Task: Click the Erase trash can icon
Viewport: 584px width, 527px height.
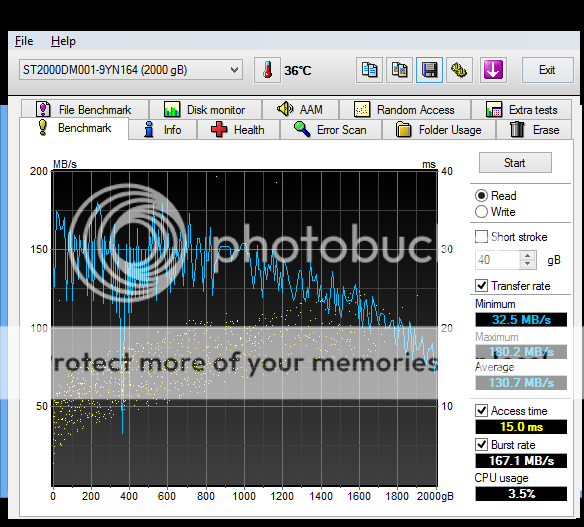Action: point(517,130)
